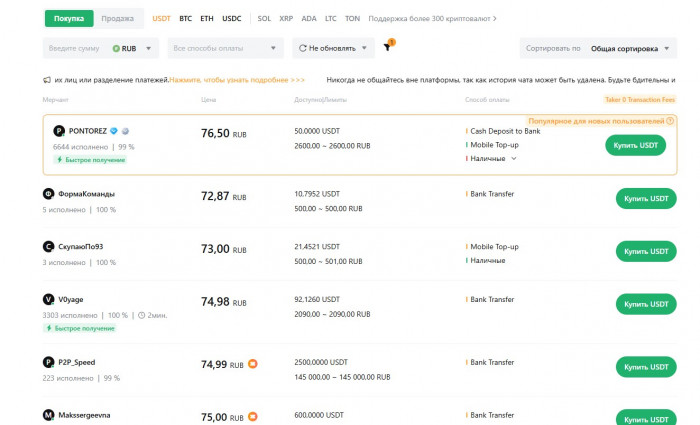Open the V0yage merchant name
The height and width of the screenshot is (425, 700).
pos(71,299)
